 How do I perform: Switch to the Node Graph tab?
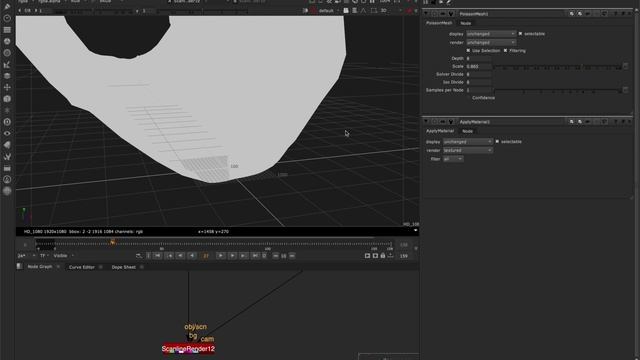coord(40,267)
